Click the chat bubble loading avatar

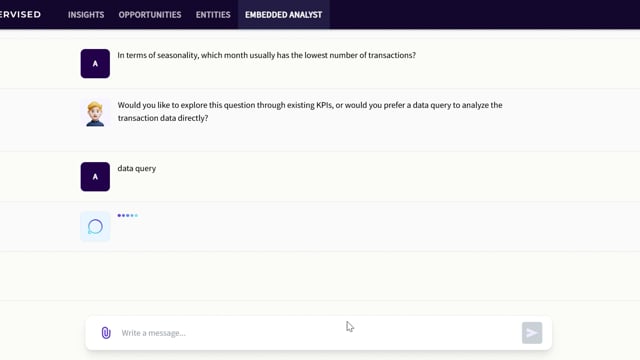tap(95, 227)
